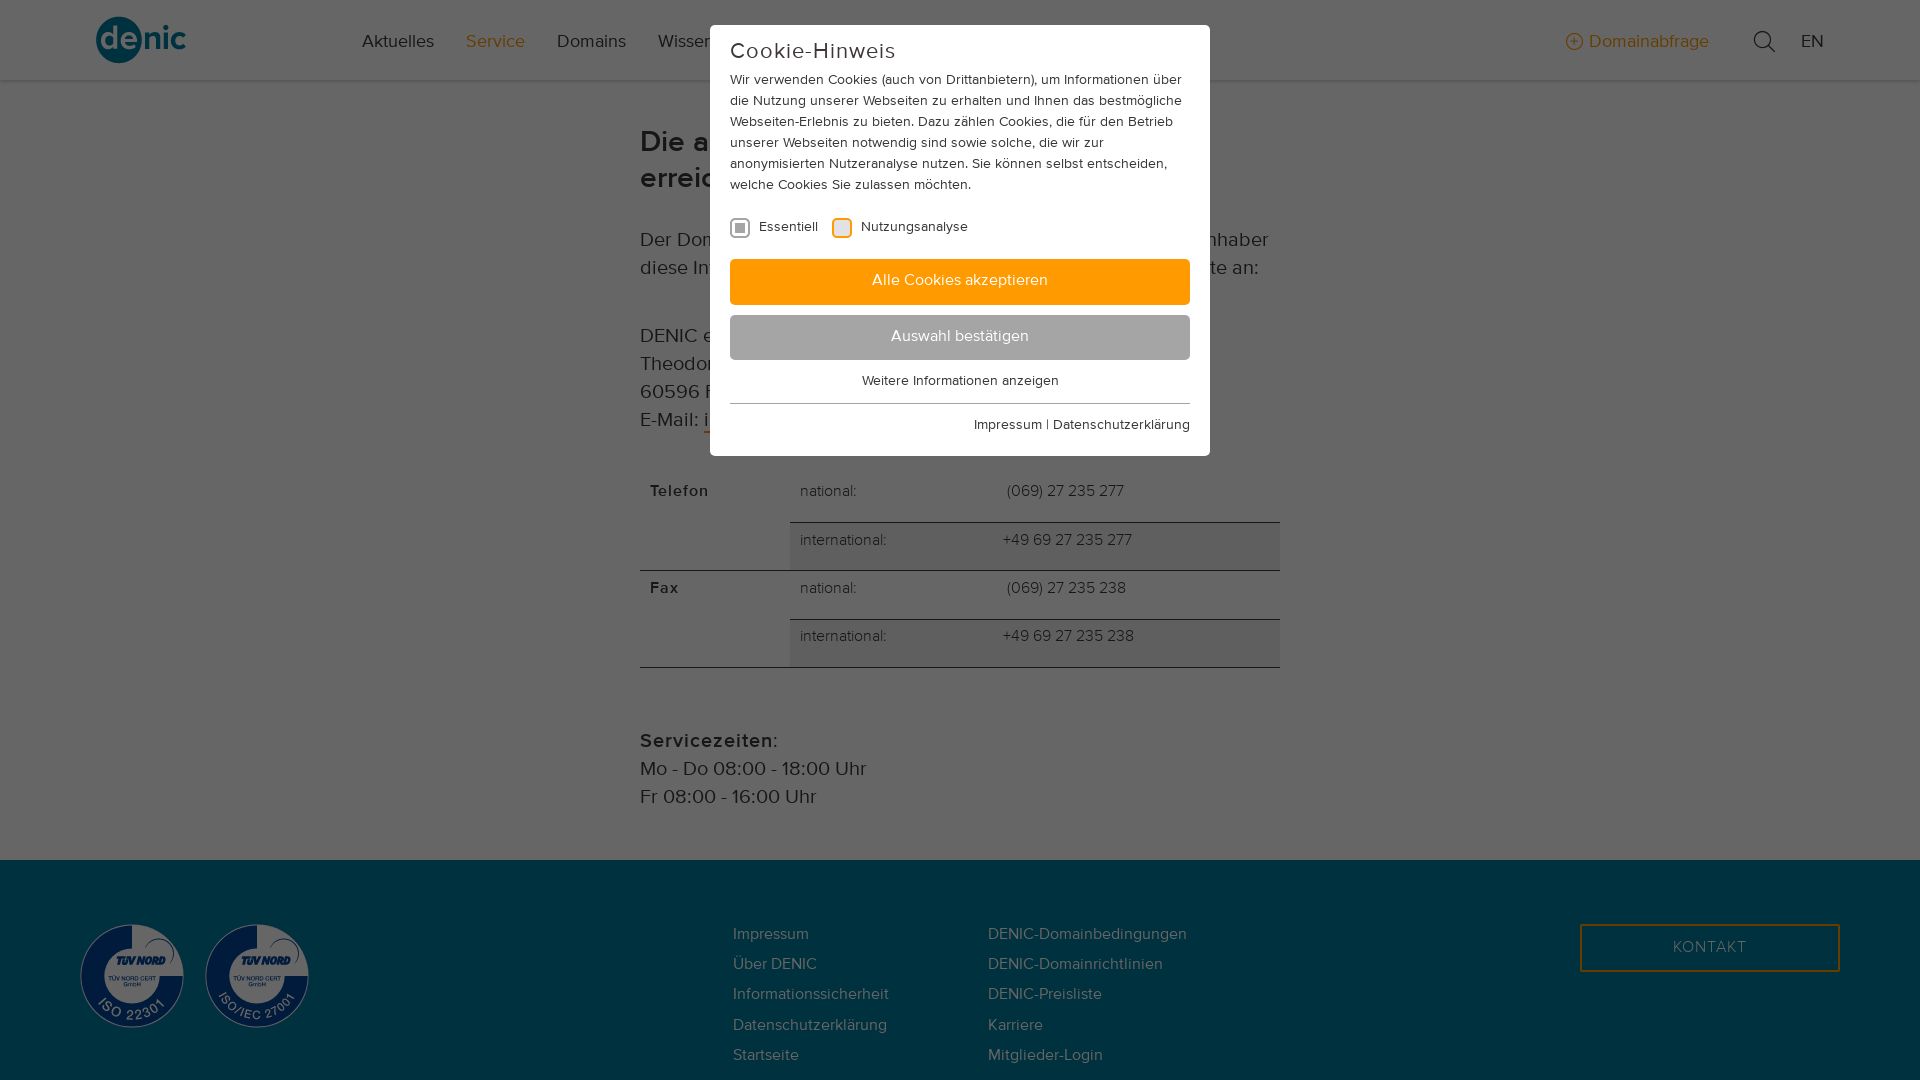The width and height of the screenshot is (1920, 1080).
Task: Click international phone +49 69 27 235 277
Action: point(1067,540)
